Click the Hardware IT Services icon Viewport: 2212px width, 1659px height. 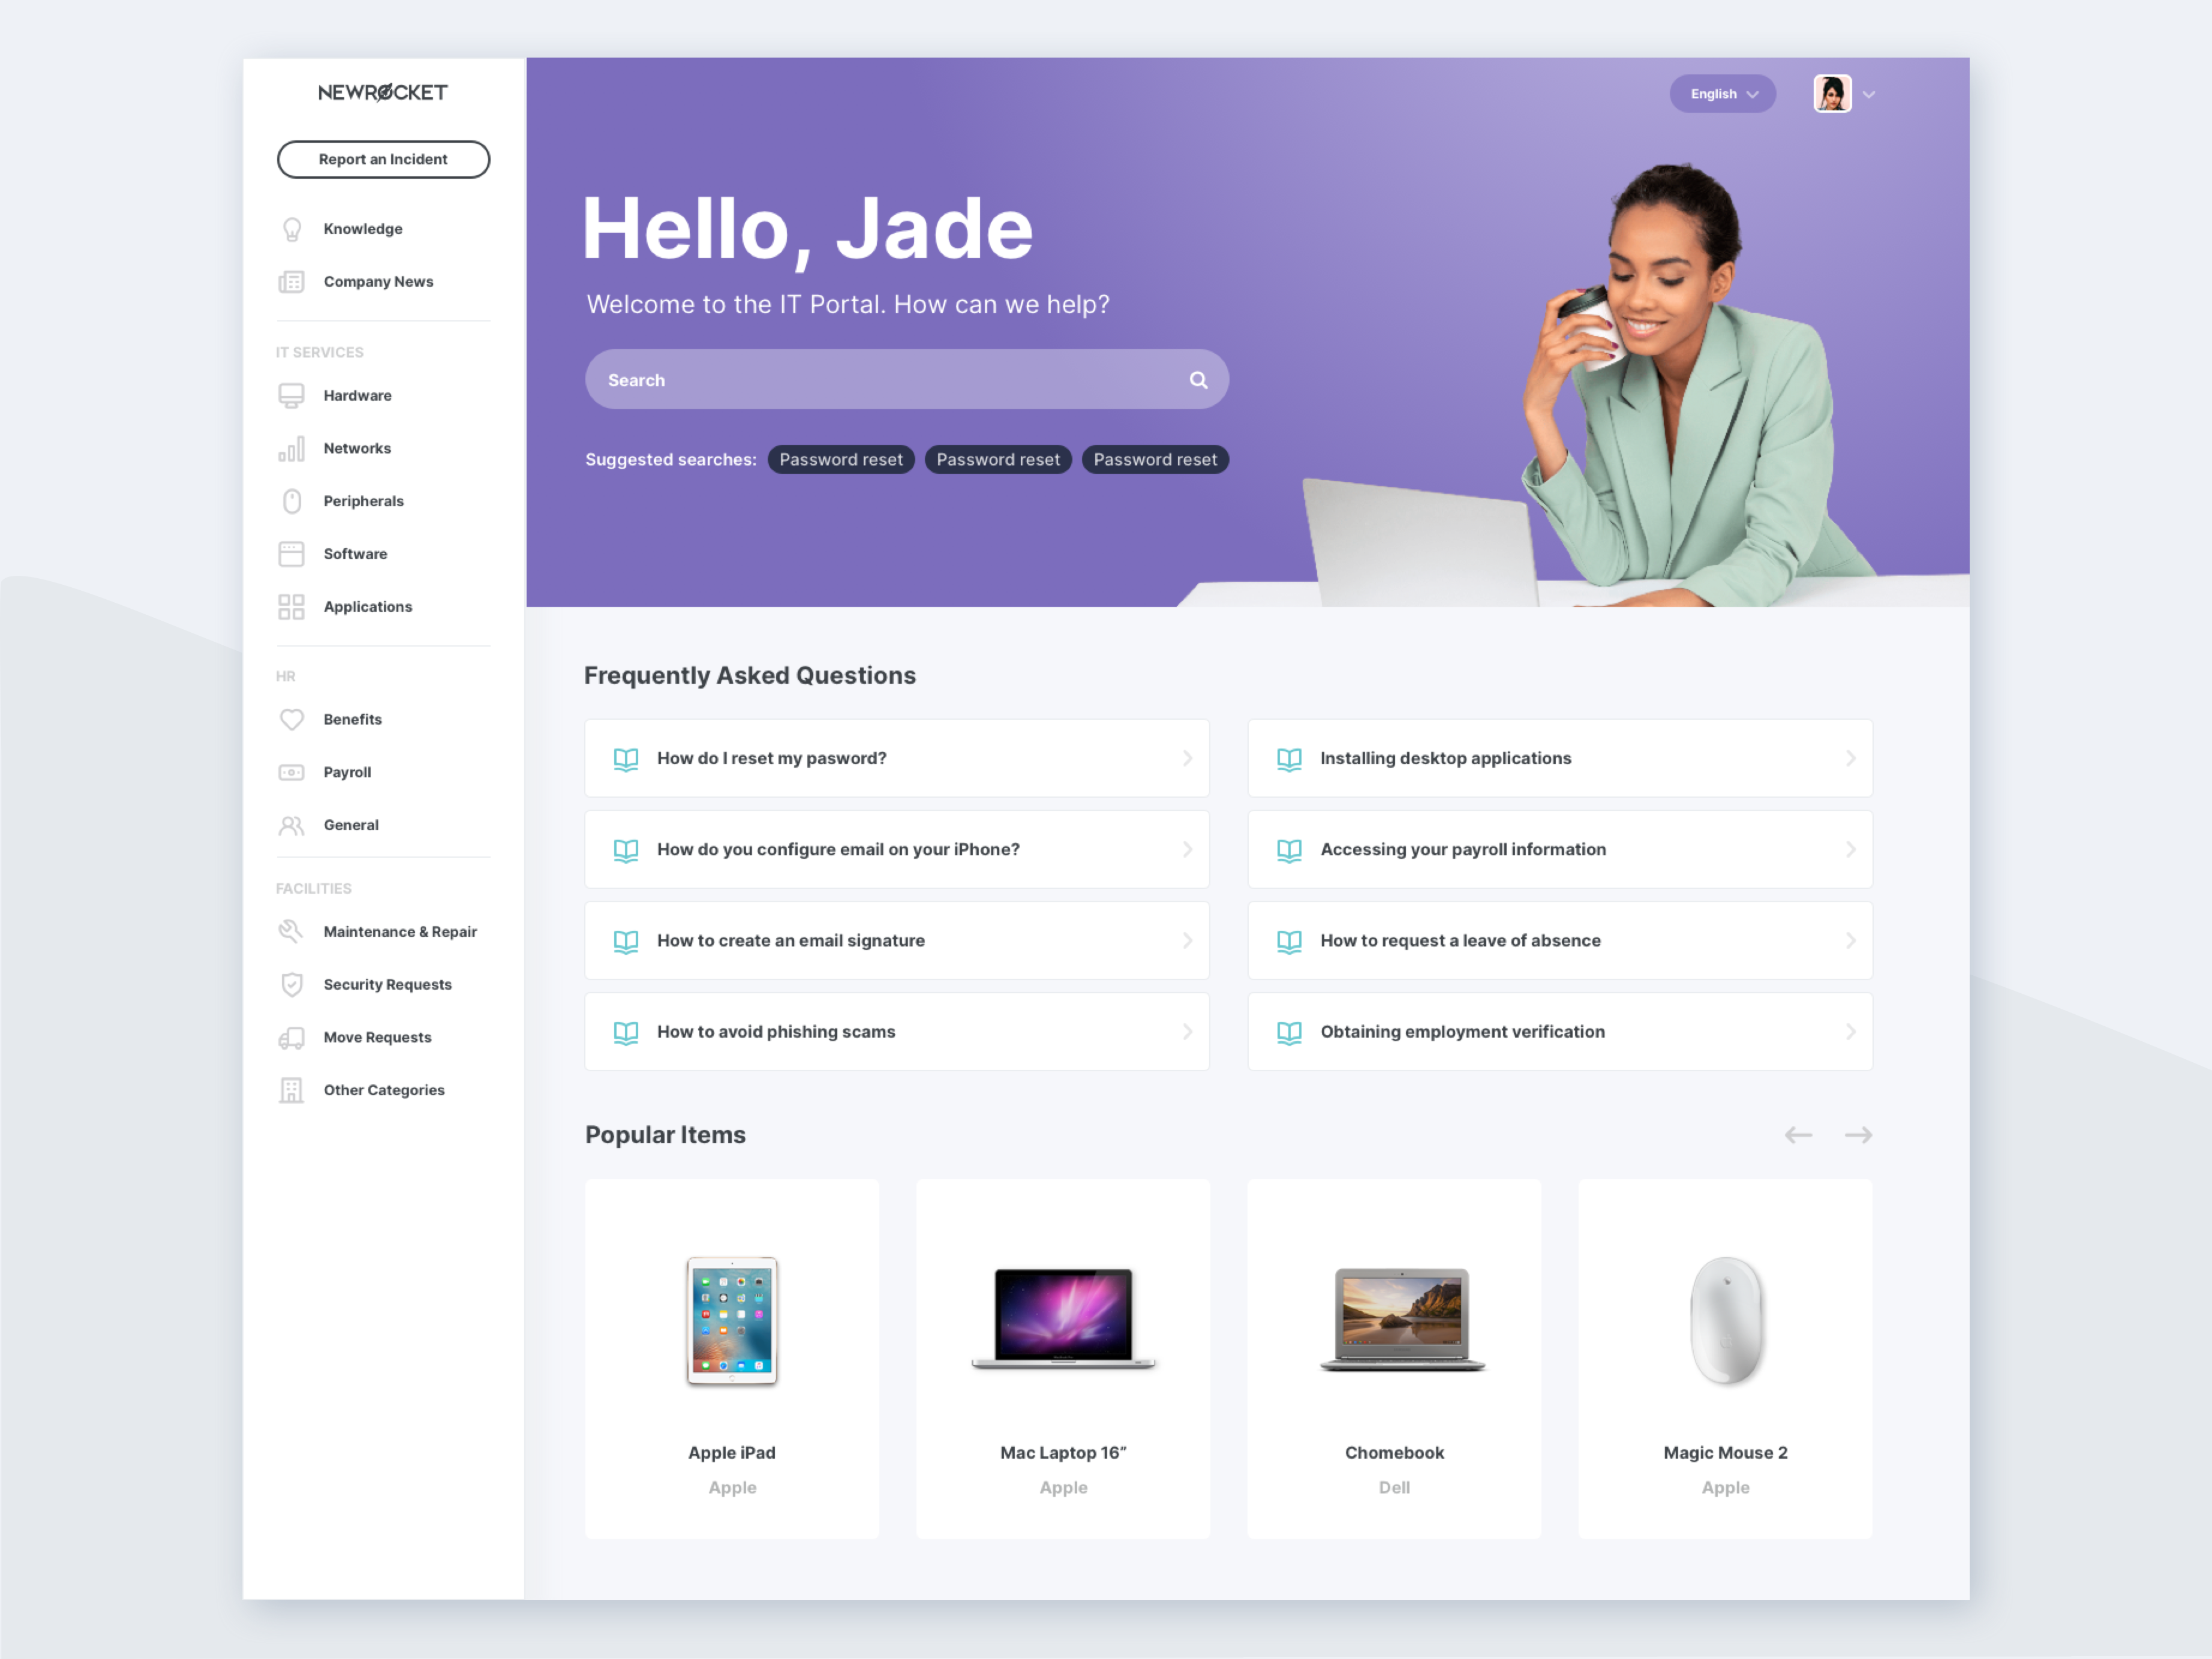click(291, 394)
